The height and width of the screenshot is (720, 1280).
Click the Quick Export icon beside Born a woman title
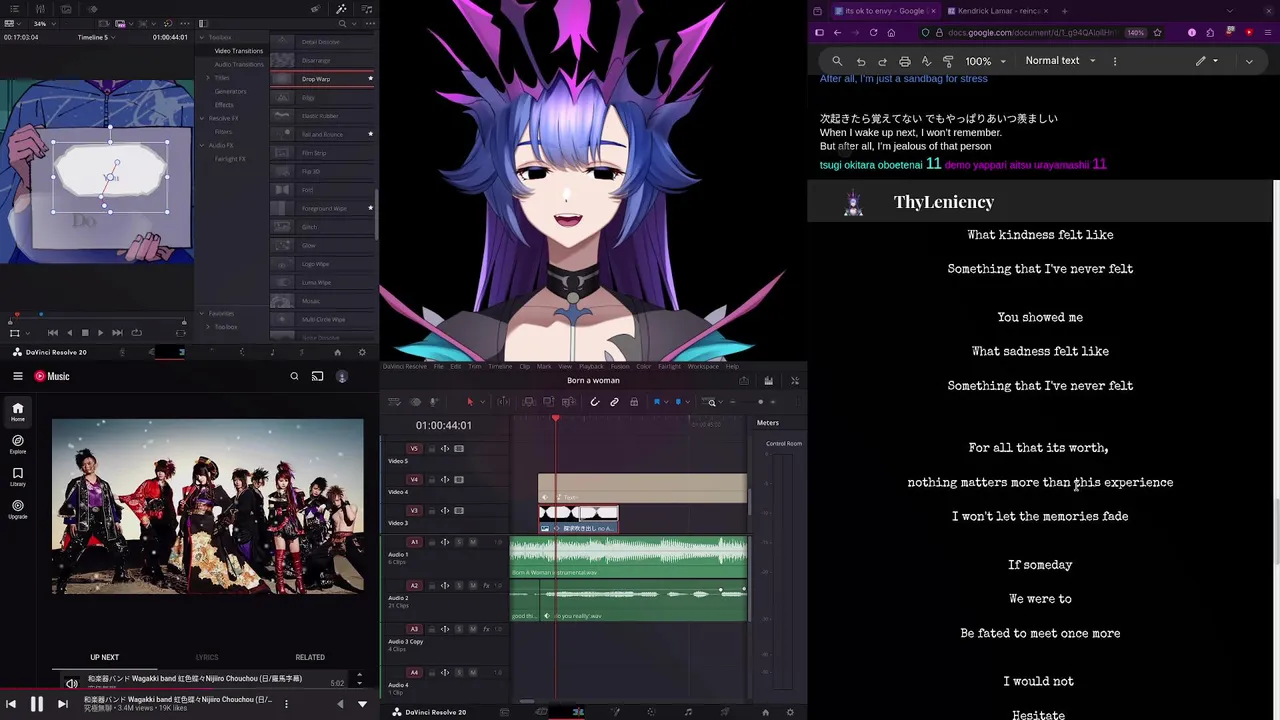pos(744,381)
